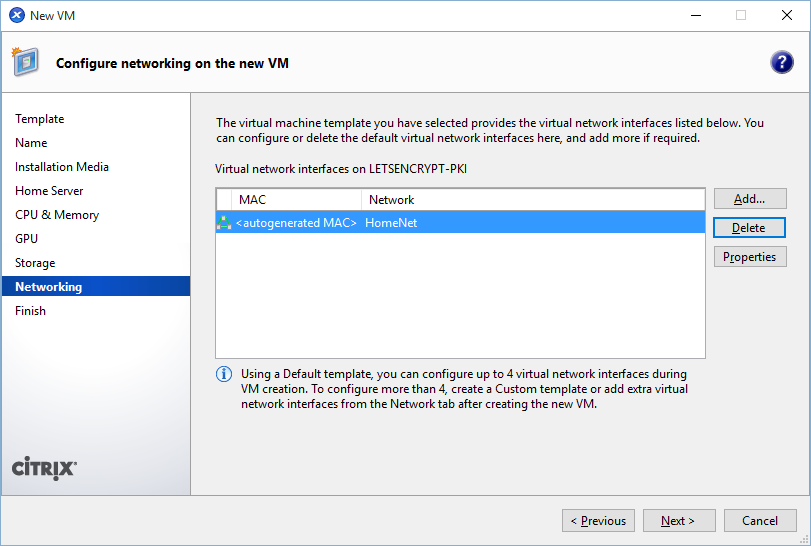
Task: Open Properties of selected interface
Action: pos(749,257)
